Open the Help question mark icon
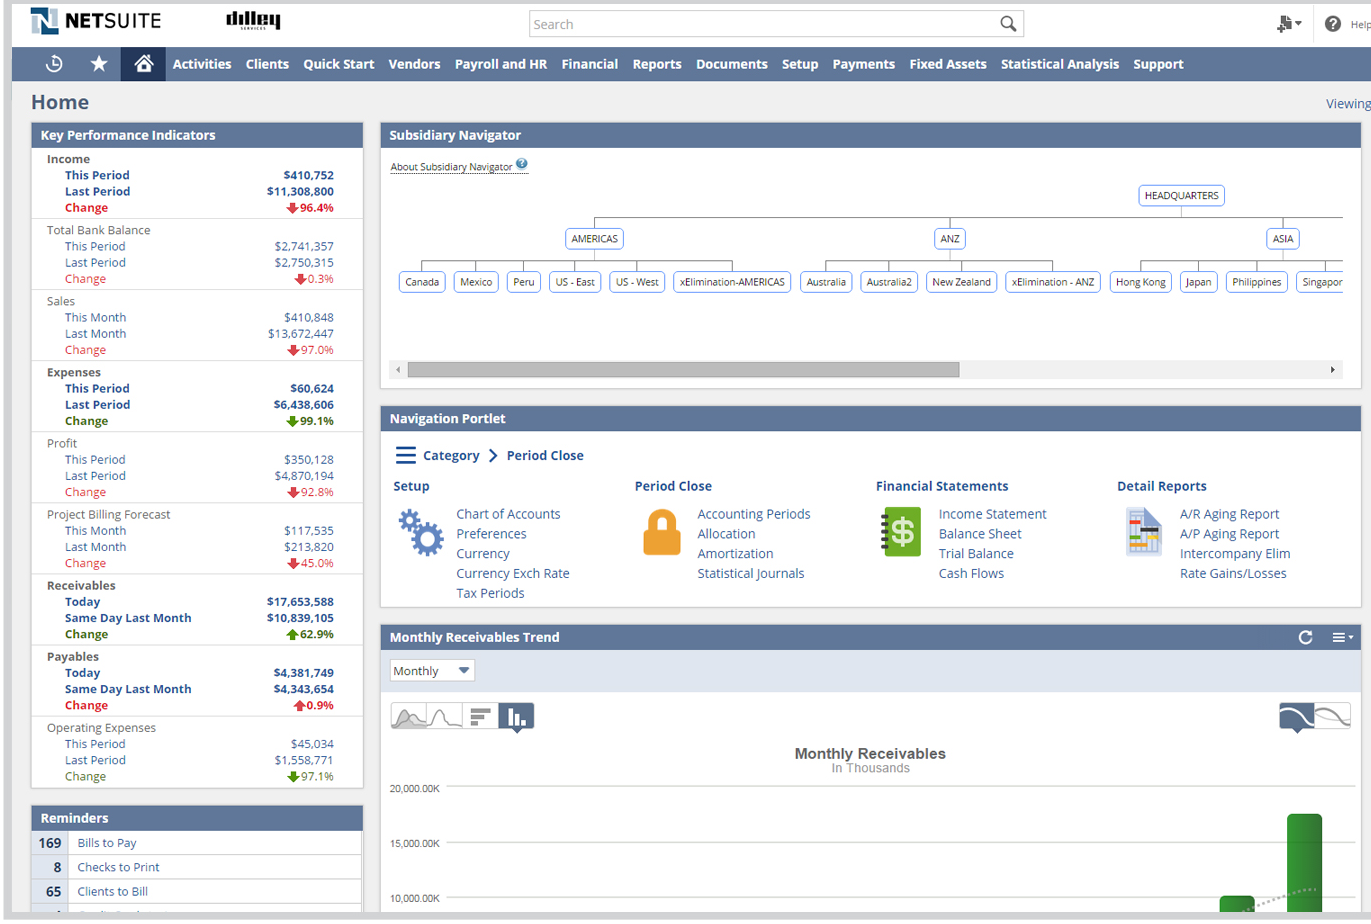Screen dimensions: 1371x924 1332,24
